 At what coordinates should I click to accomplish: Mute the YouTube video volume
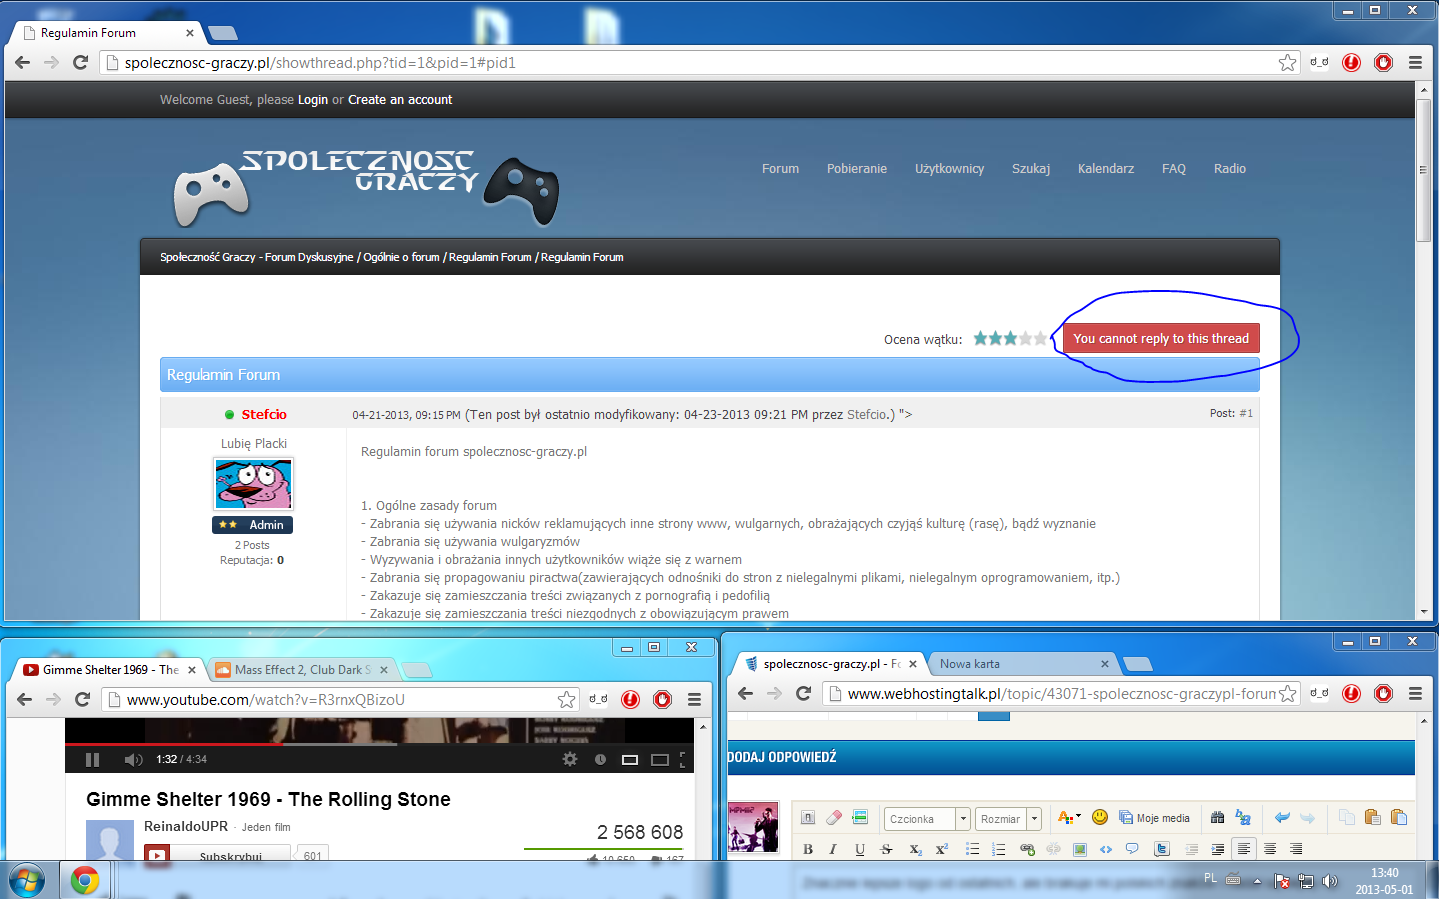[x=133, y=760]
